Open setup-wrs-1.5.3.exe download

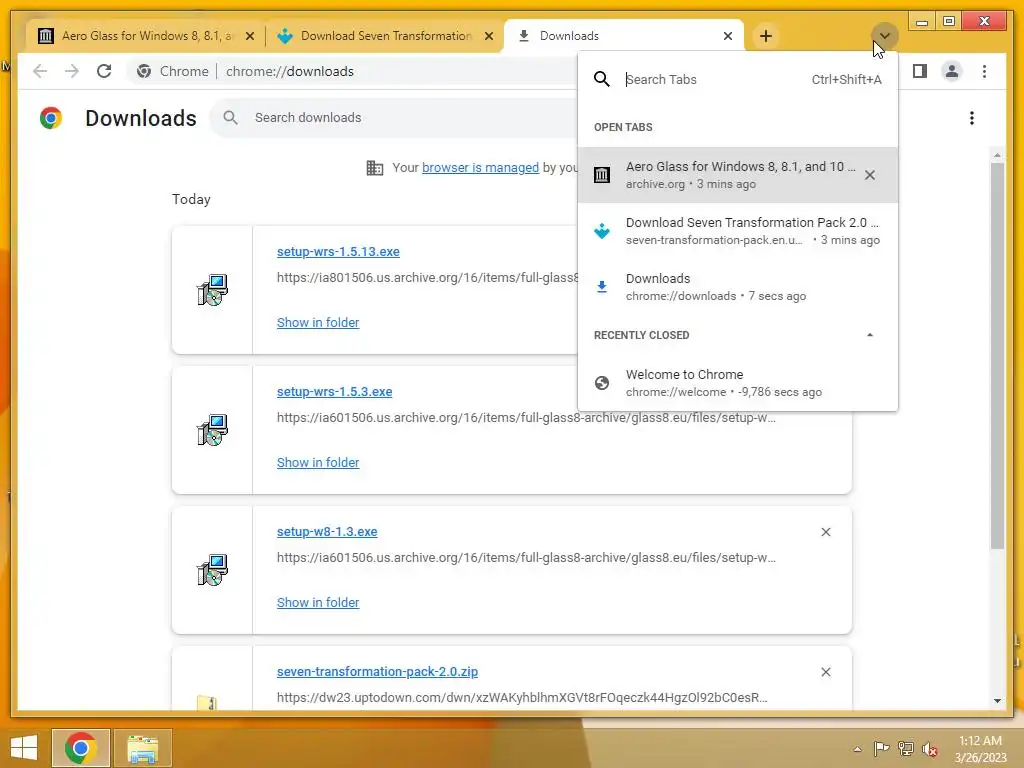click(334, 392)
